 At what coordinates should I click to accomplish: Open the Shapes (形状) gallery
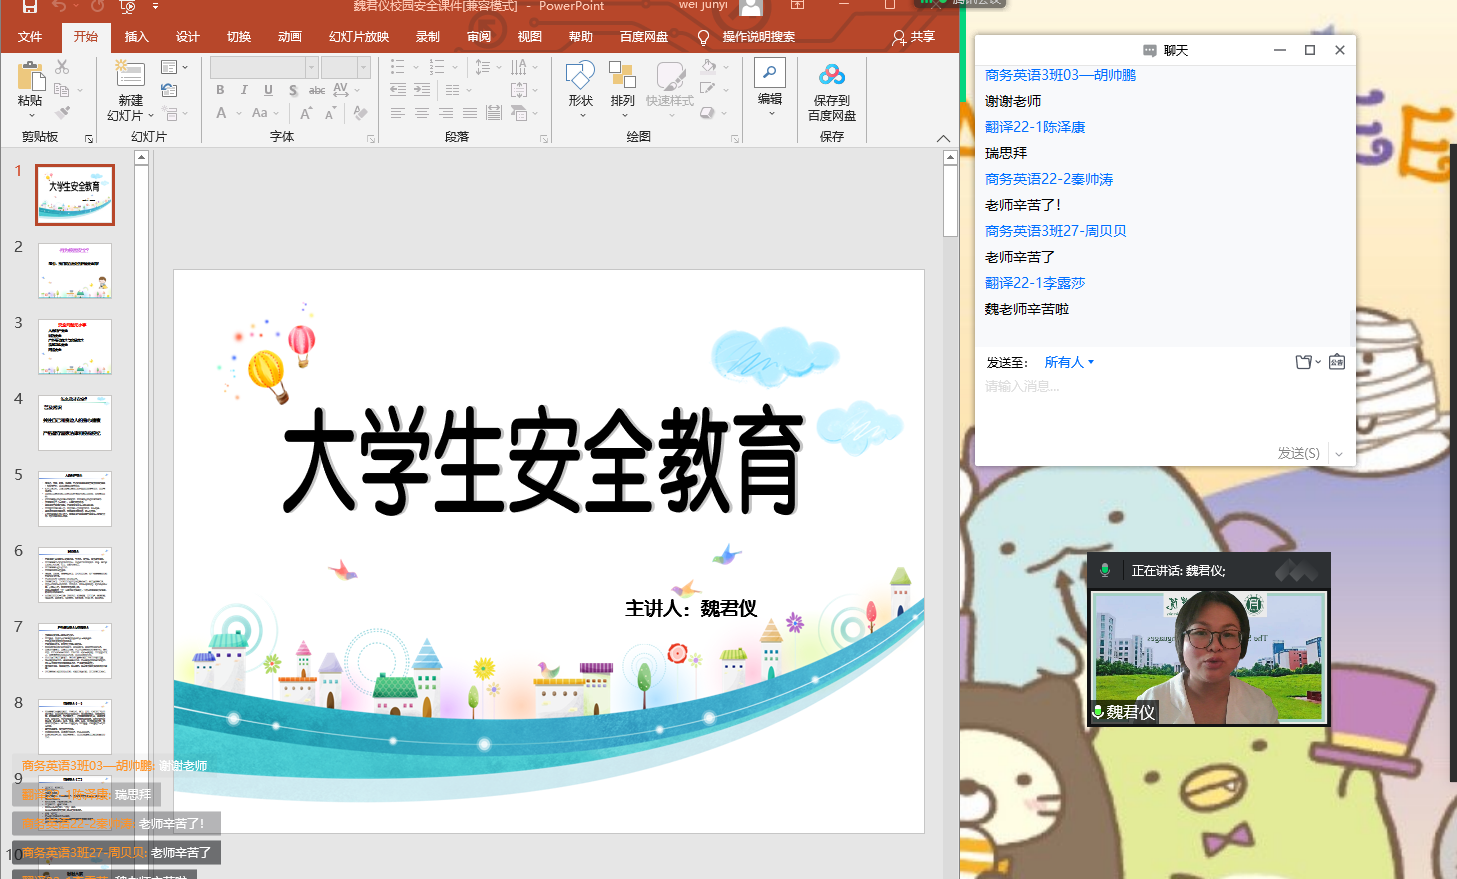(x=580, y=76)
